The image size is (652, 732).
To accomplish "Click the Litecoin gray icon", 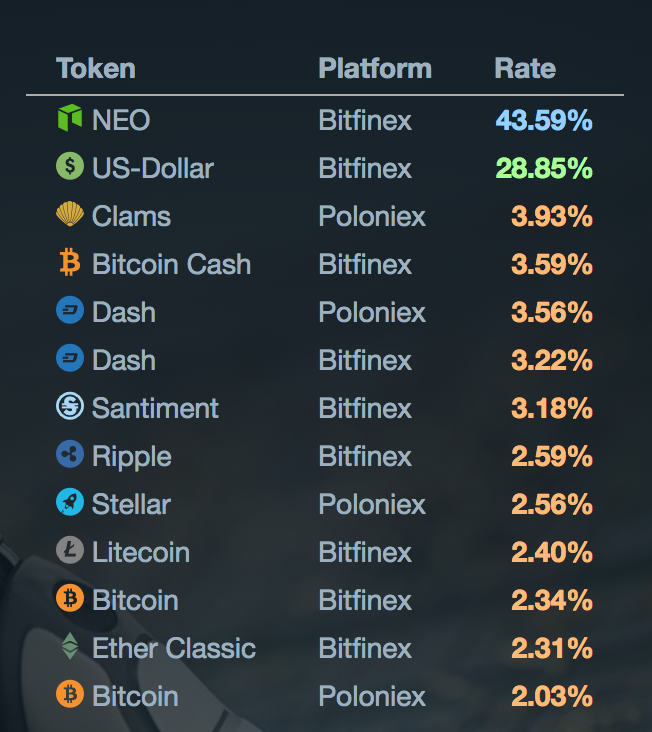I will click(69, 551).
